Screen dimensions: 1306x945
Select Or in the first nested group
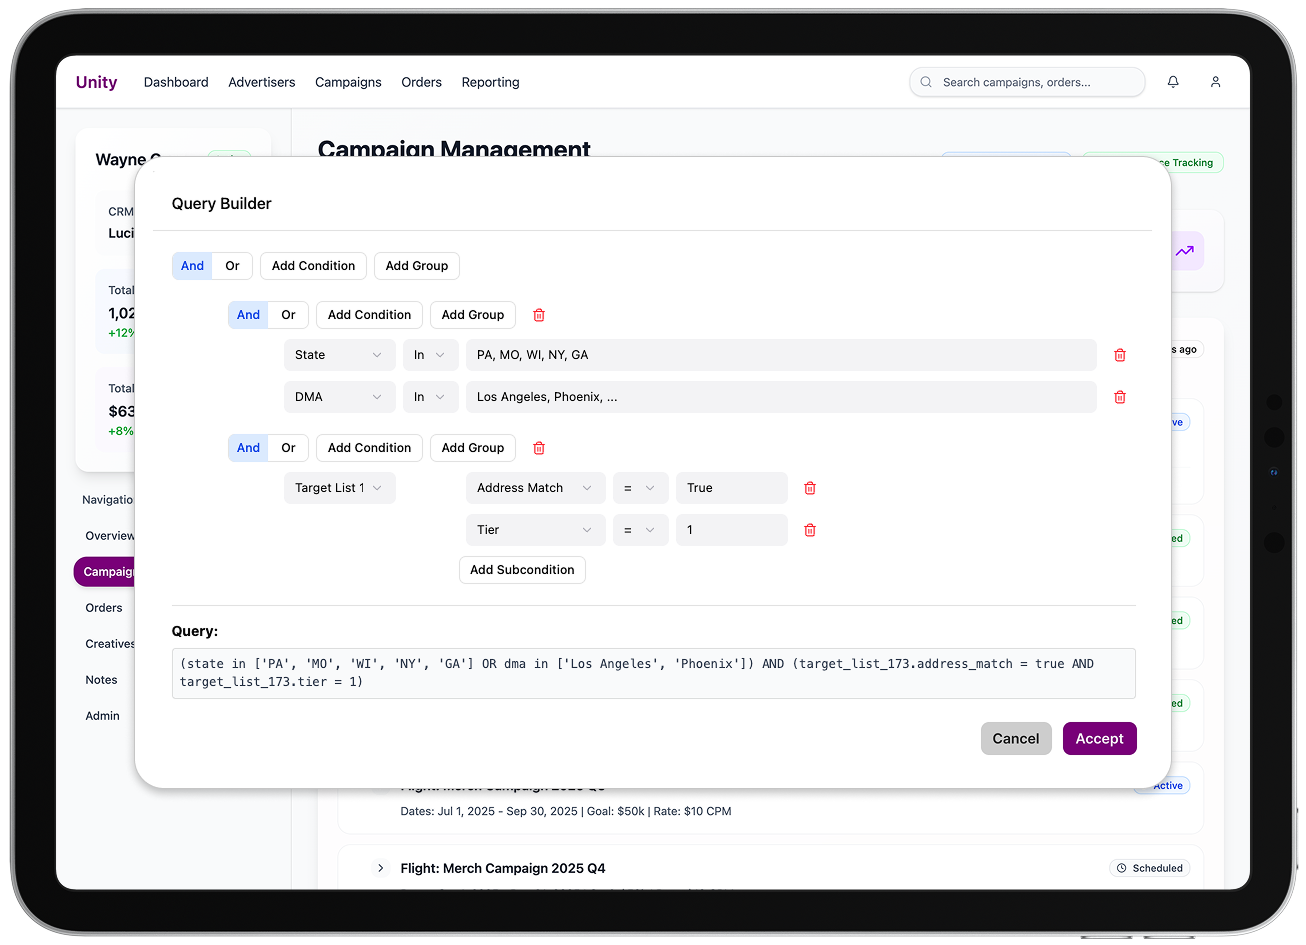pyautogui.click(x=288, y=314)
